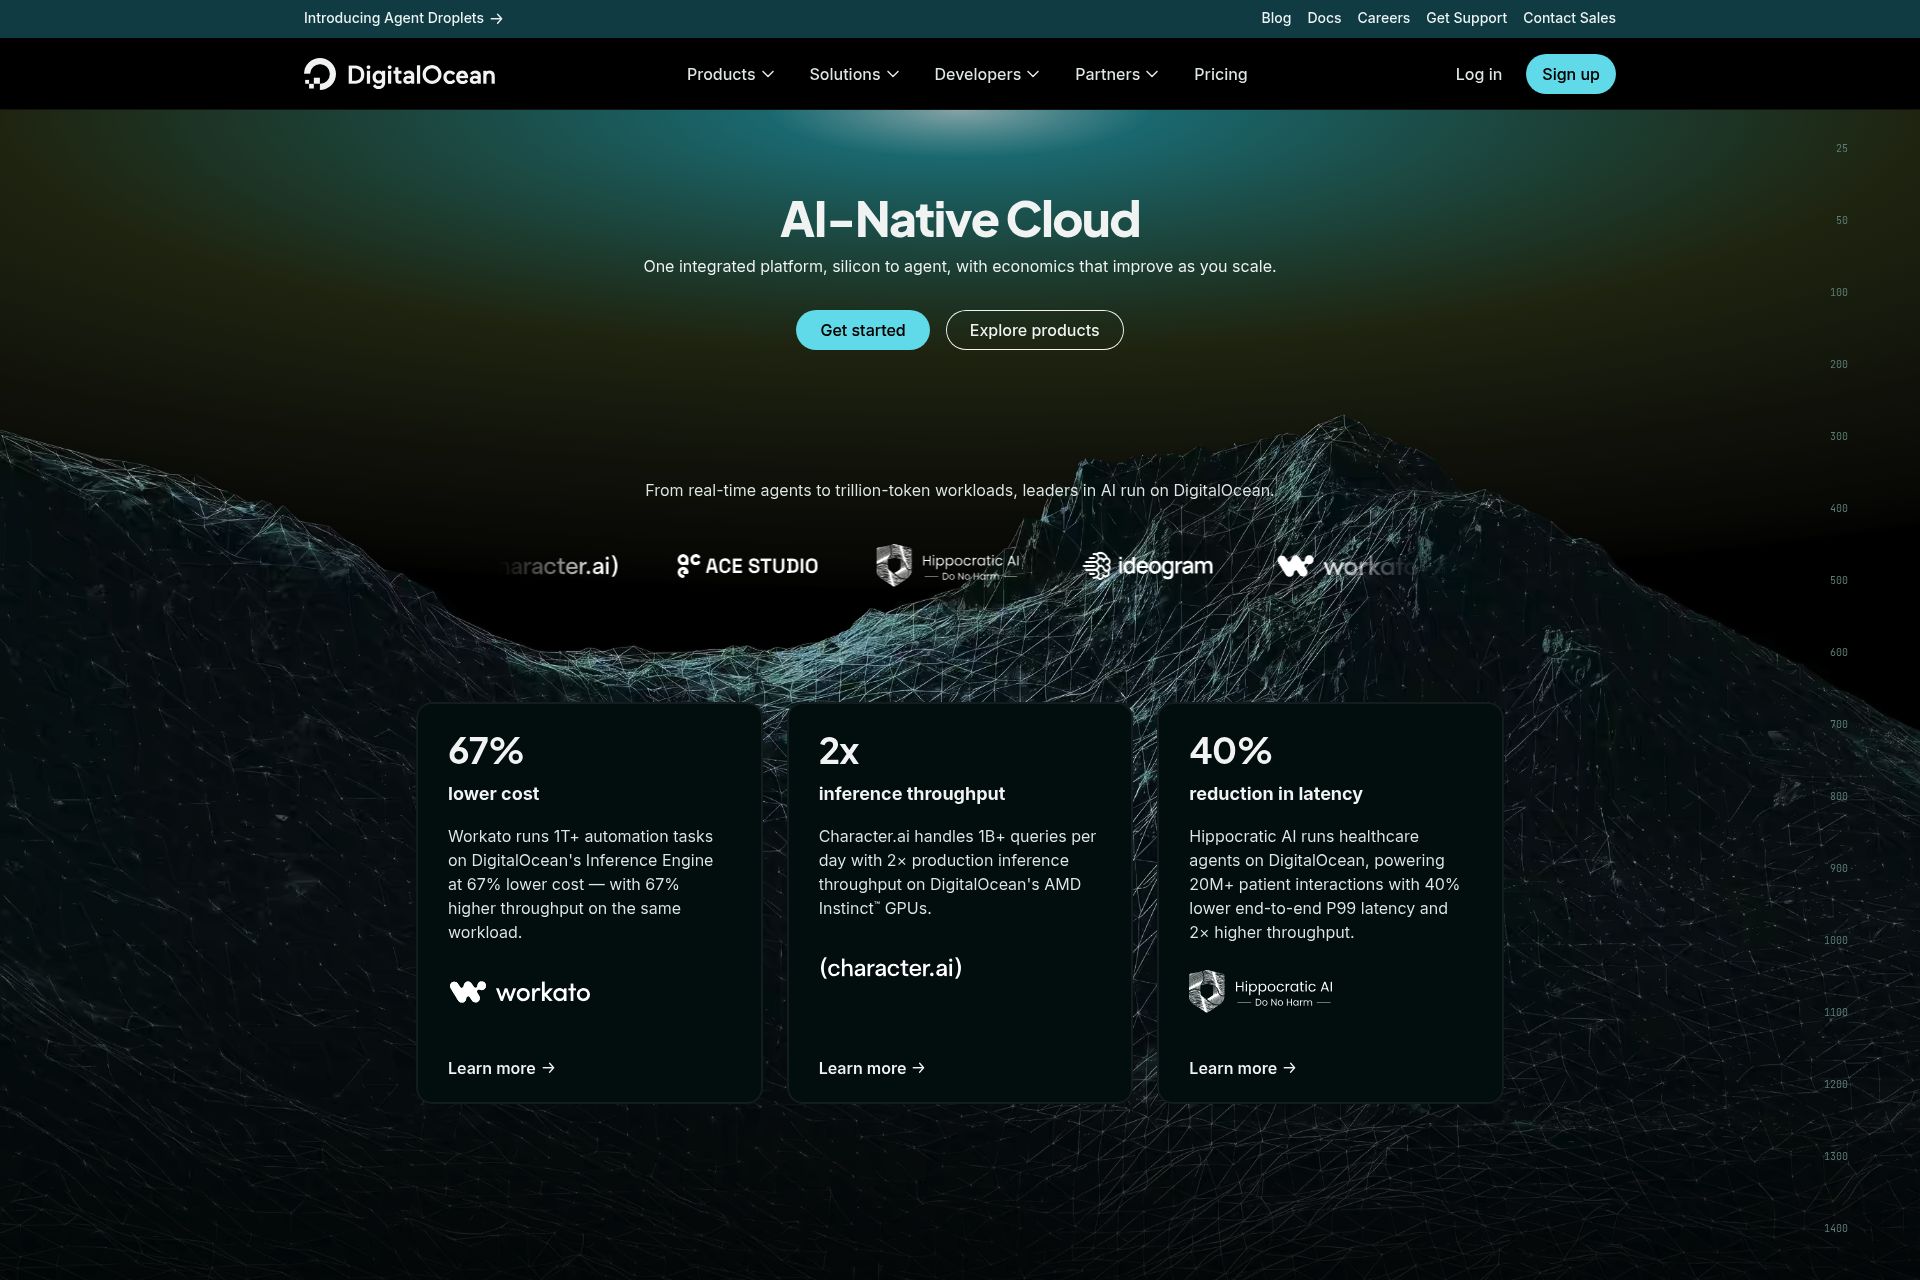Click Contact Sales in top bar
1920x1280 pixels.
1569,18
